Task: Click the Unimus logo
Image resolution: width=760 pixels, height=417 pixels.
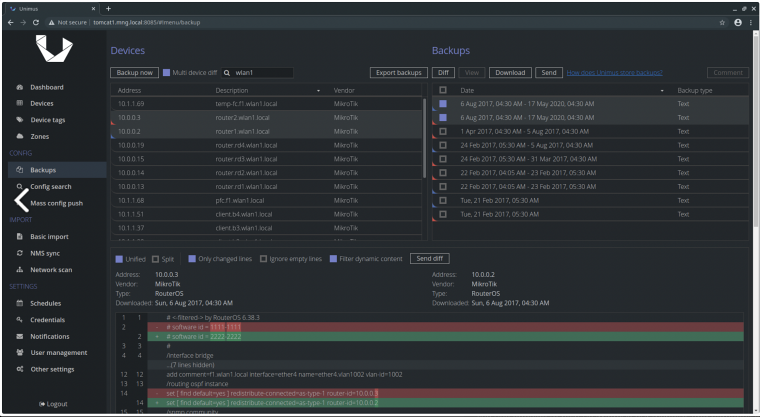Action: [x=54, y=48]
